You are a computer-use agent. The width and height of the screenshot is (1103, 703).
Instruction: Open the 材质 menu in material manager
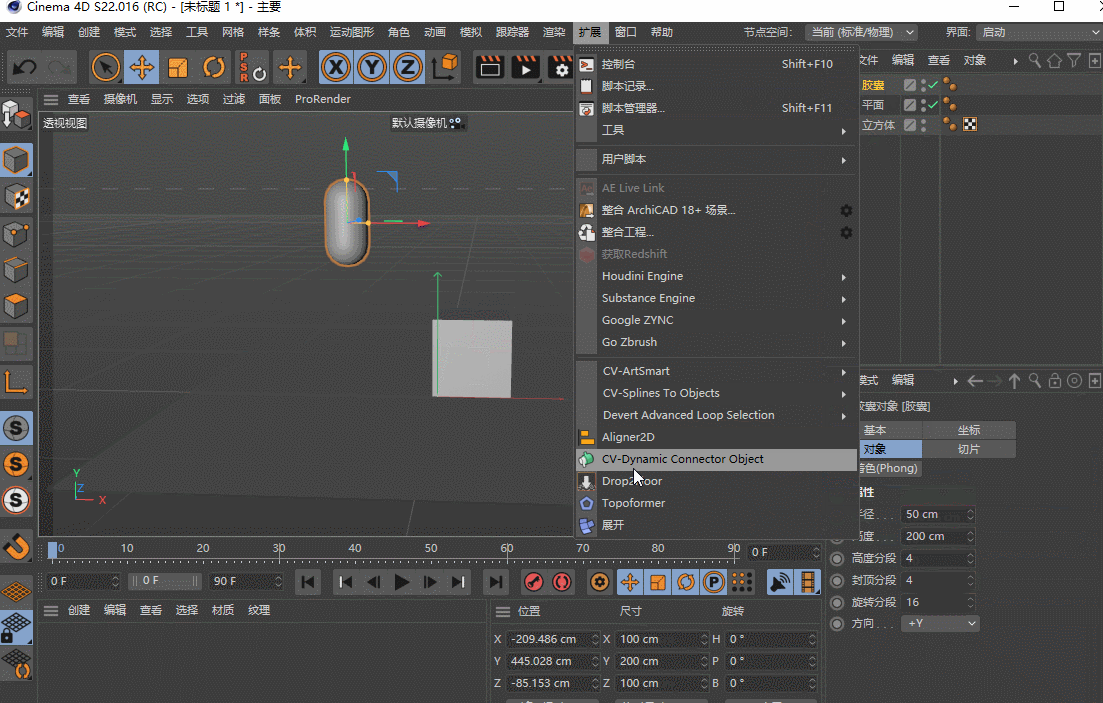(x=222, y=610)
